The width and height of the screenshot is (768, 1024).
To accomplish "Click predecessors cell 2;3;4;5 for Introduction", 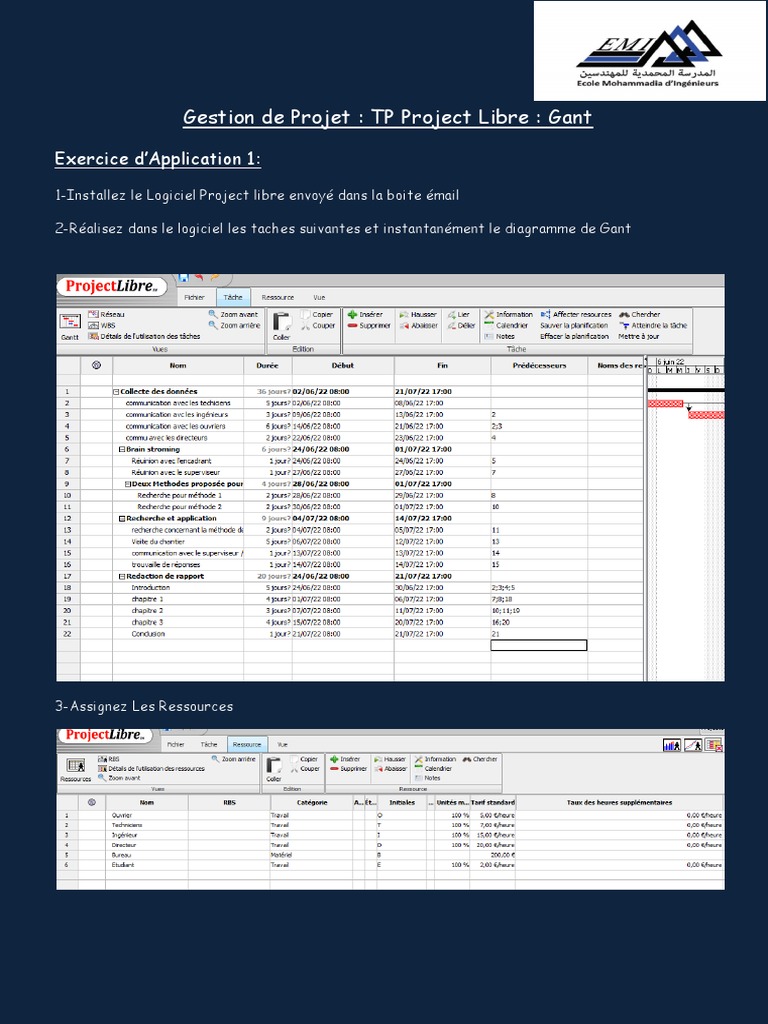I will tap(539, 588).
